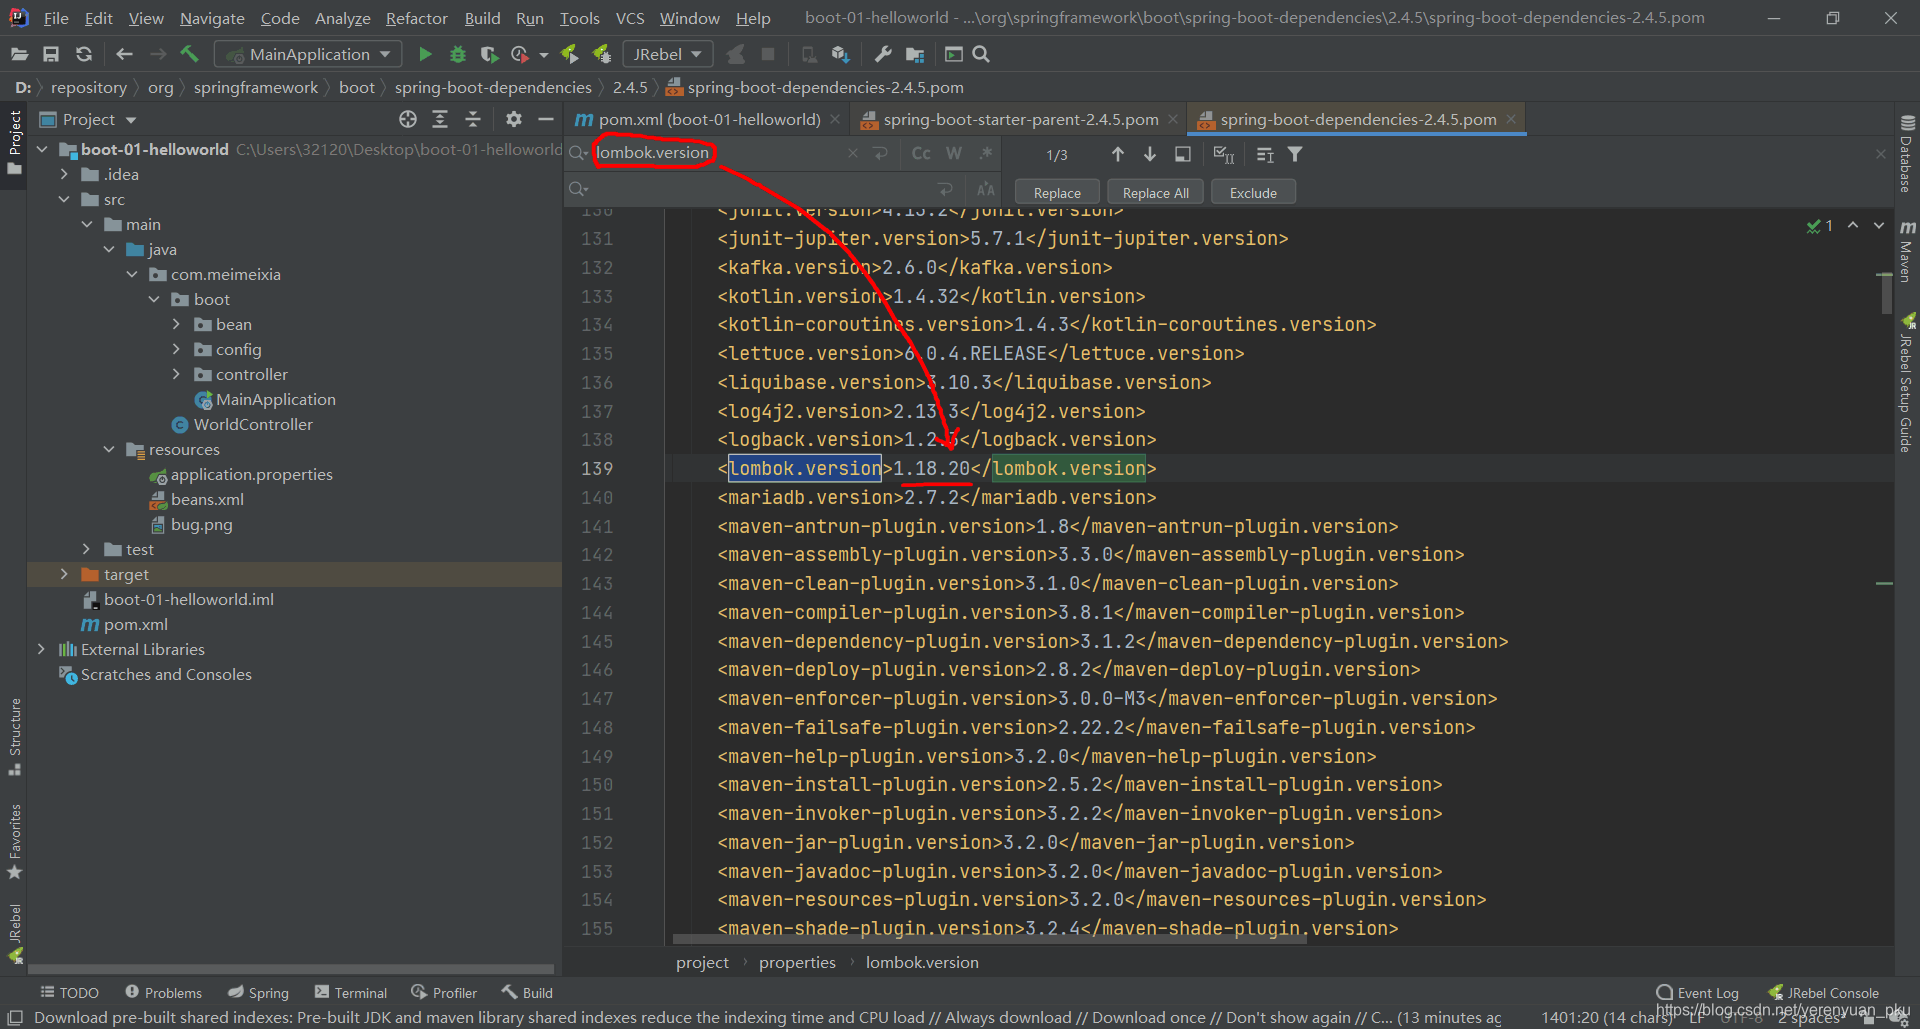Open the Refactor menu
Viewport: 1920px width, 1029px height.
[x=416, y=18]
